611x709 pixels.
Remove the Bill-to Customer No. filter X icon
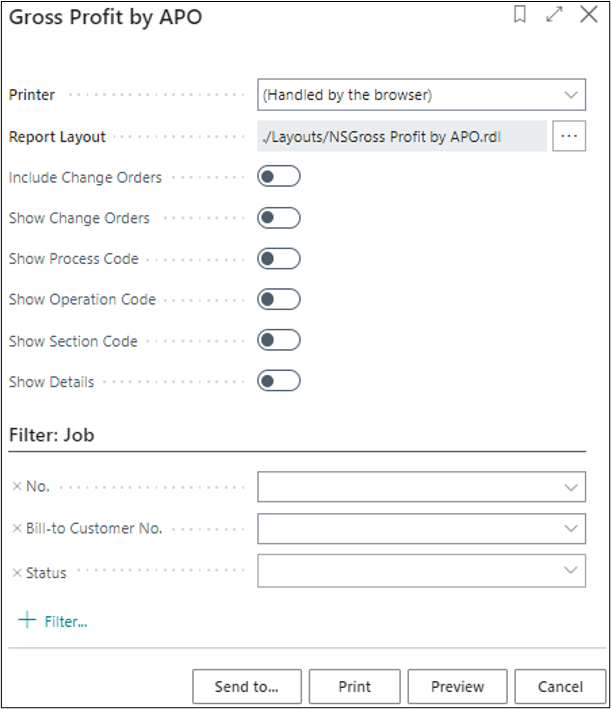[x=16, y=528]
